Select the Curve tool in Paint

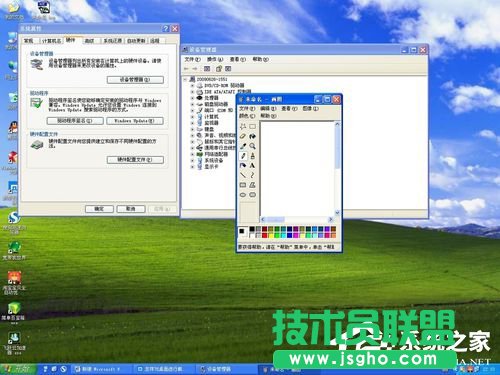click(253, 175)
